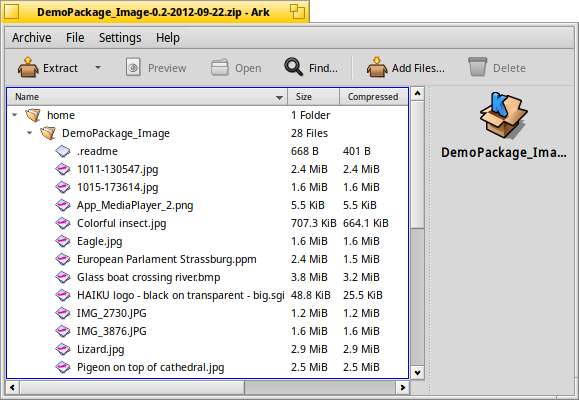
Task: Open the Archive menu
Action: [x=31, y=38]
